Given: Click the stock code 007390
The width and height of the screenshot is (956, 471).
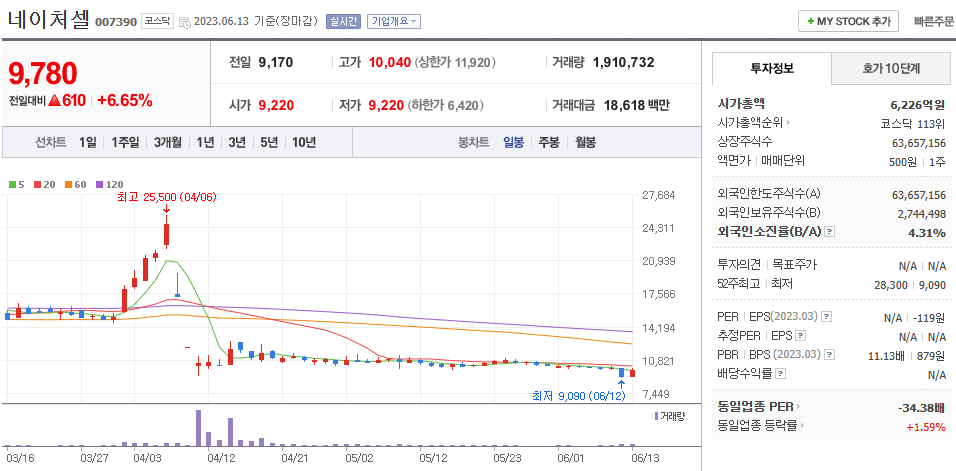Looking at the screenshot, I should point(116,23).
